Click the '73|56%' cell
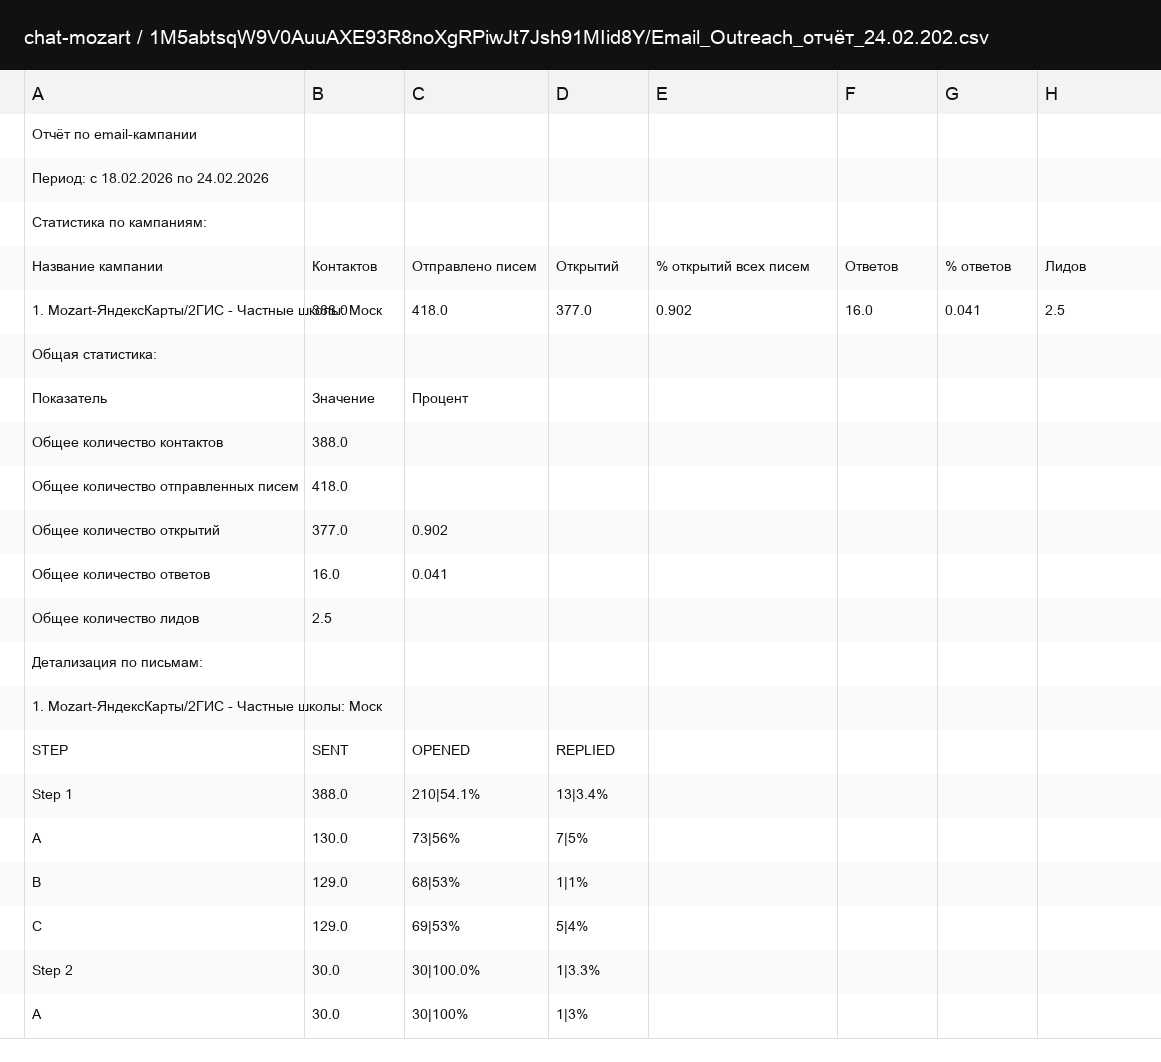 tap(476, 838)
